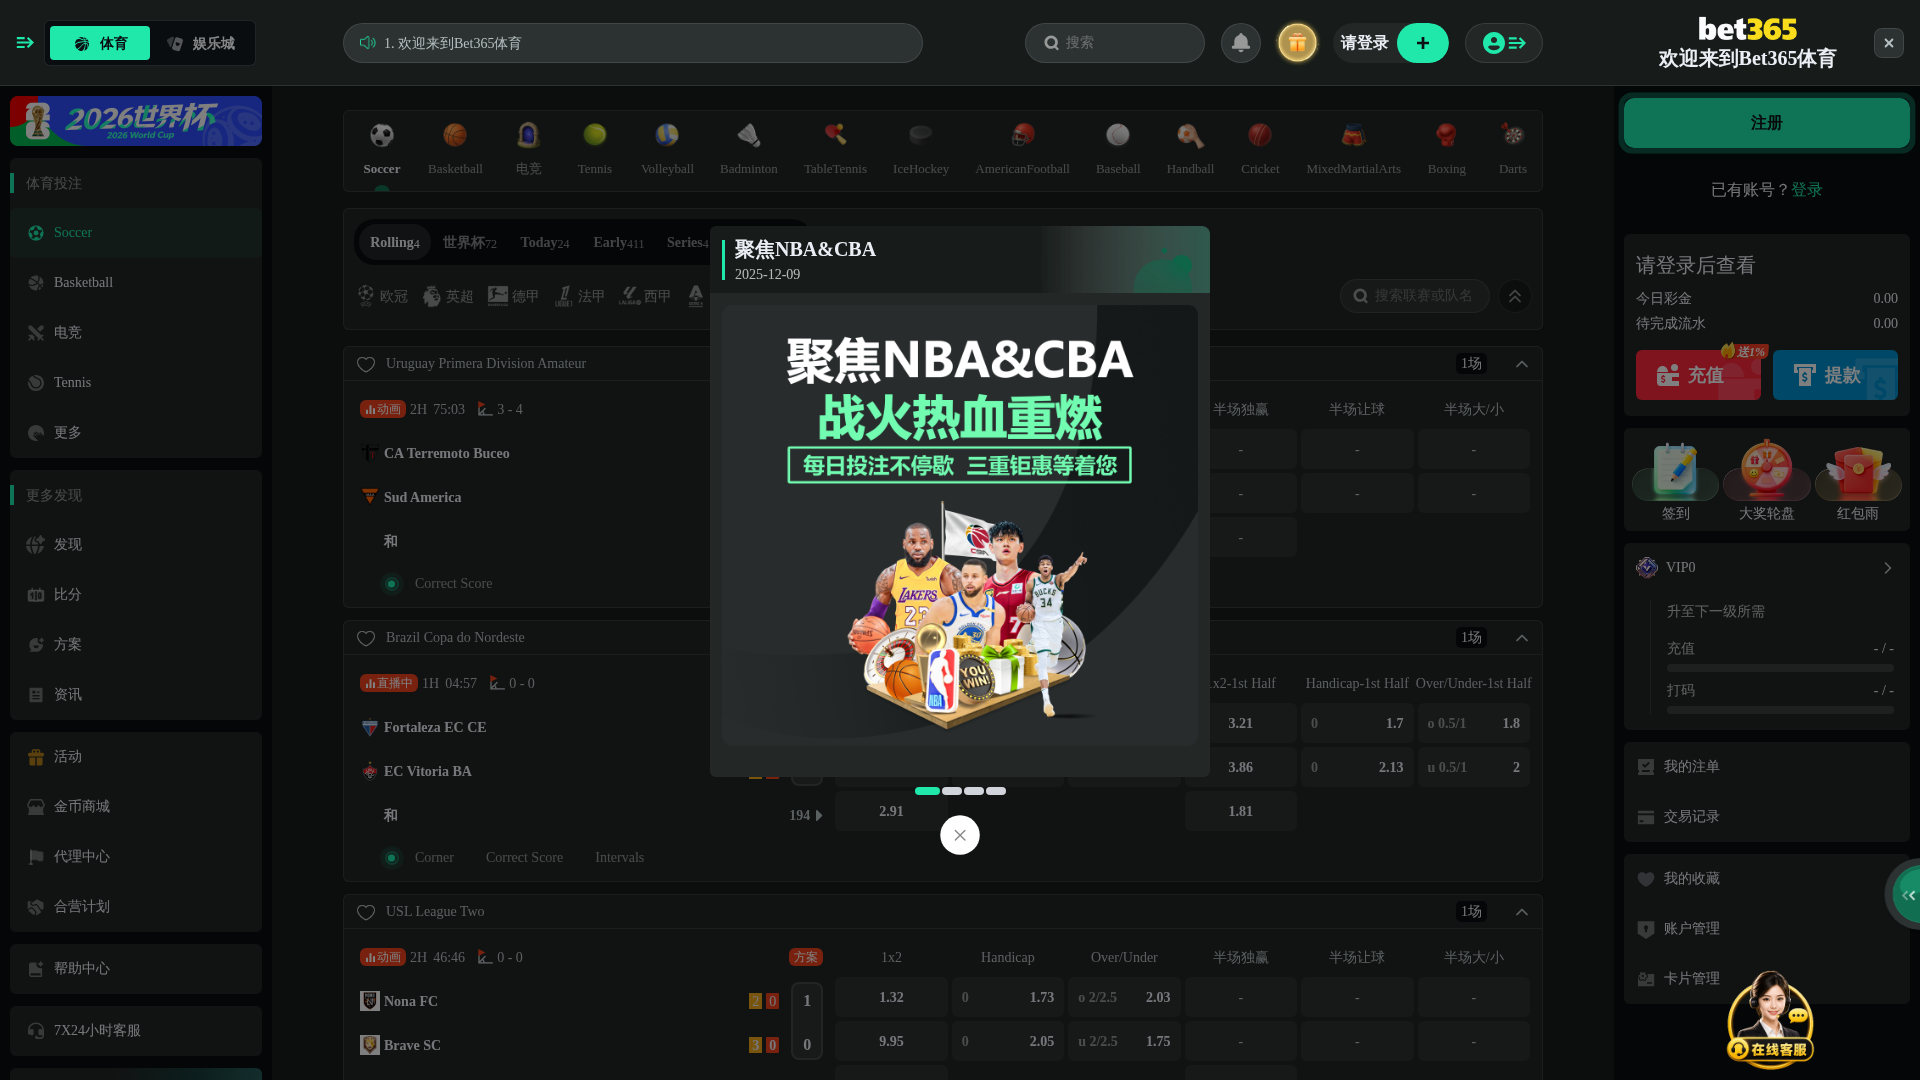Open the gold gift box icon
The width and height of the screenshot is (1920, 1080).
click(1297, 43)
